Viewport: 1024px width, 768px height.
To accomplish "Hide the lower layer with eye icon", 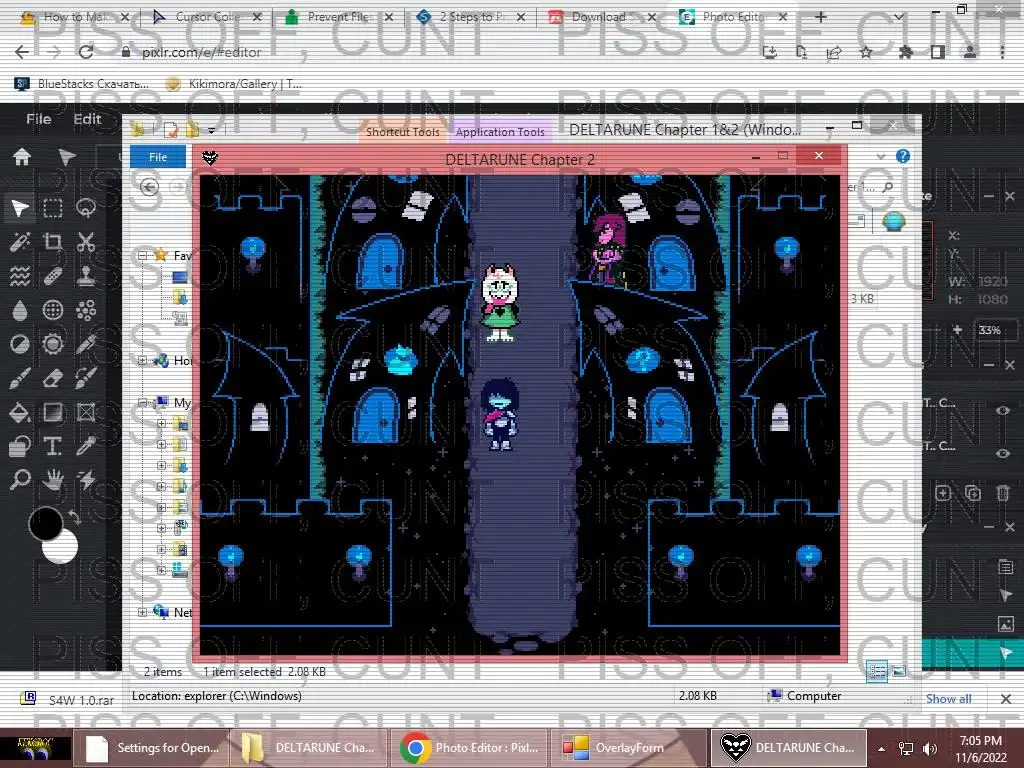I will pos(1003,453).
